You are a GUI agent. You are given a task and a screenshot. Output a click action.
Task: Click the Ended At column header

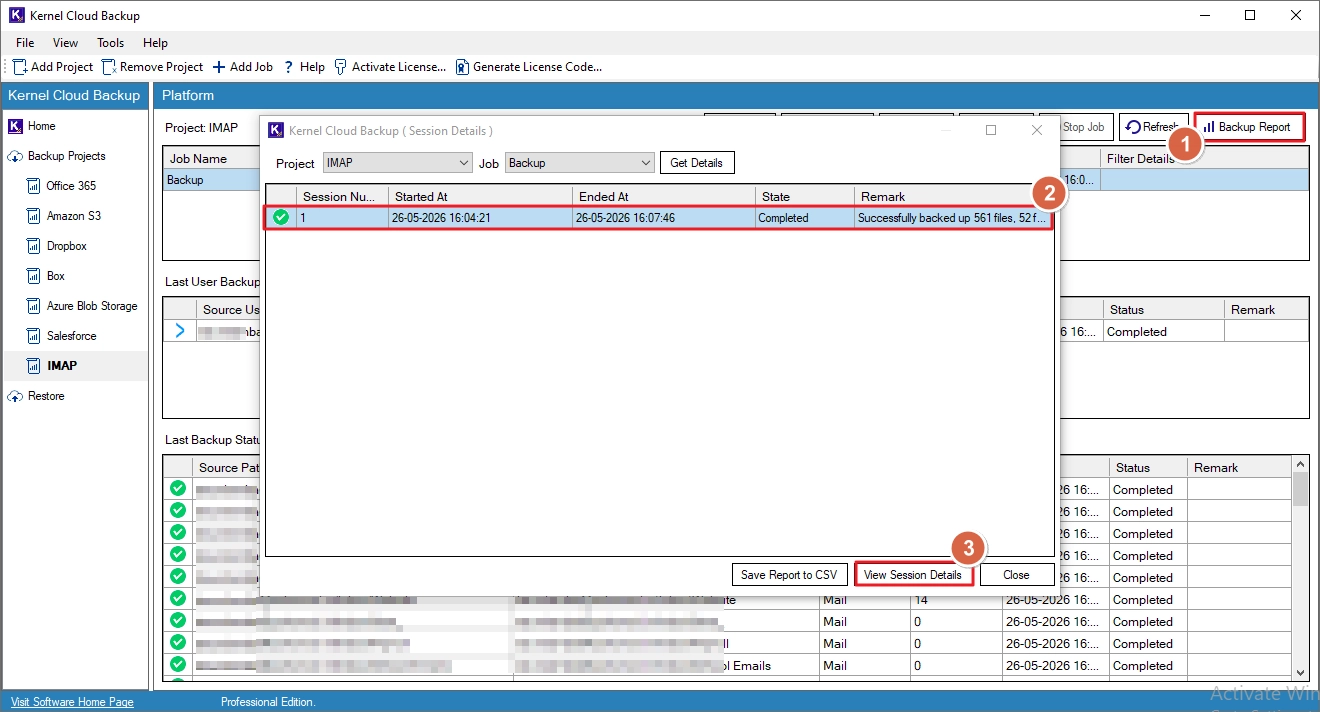click(x=664, y=197)
